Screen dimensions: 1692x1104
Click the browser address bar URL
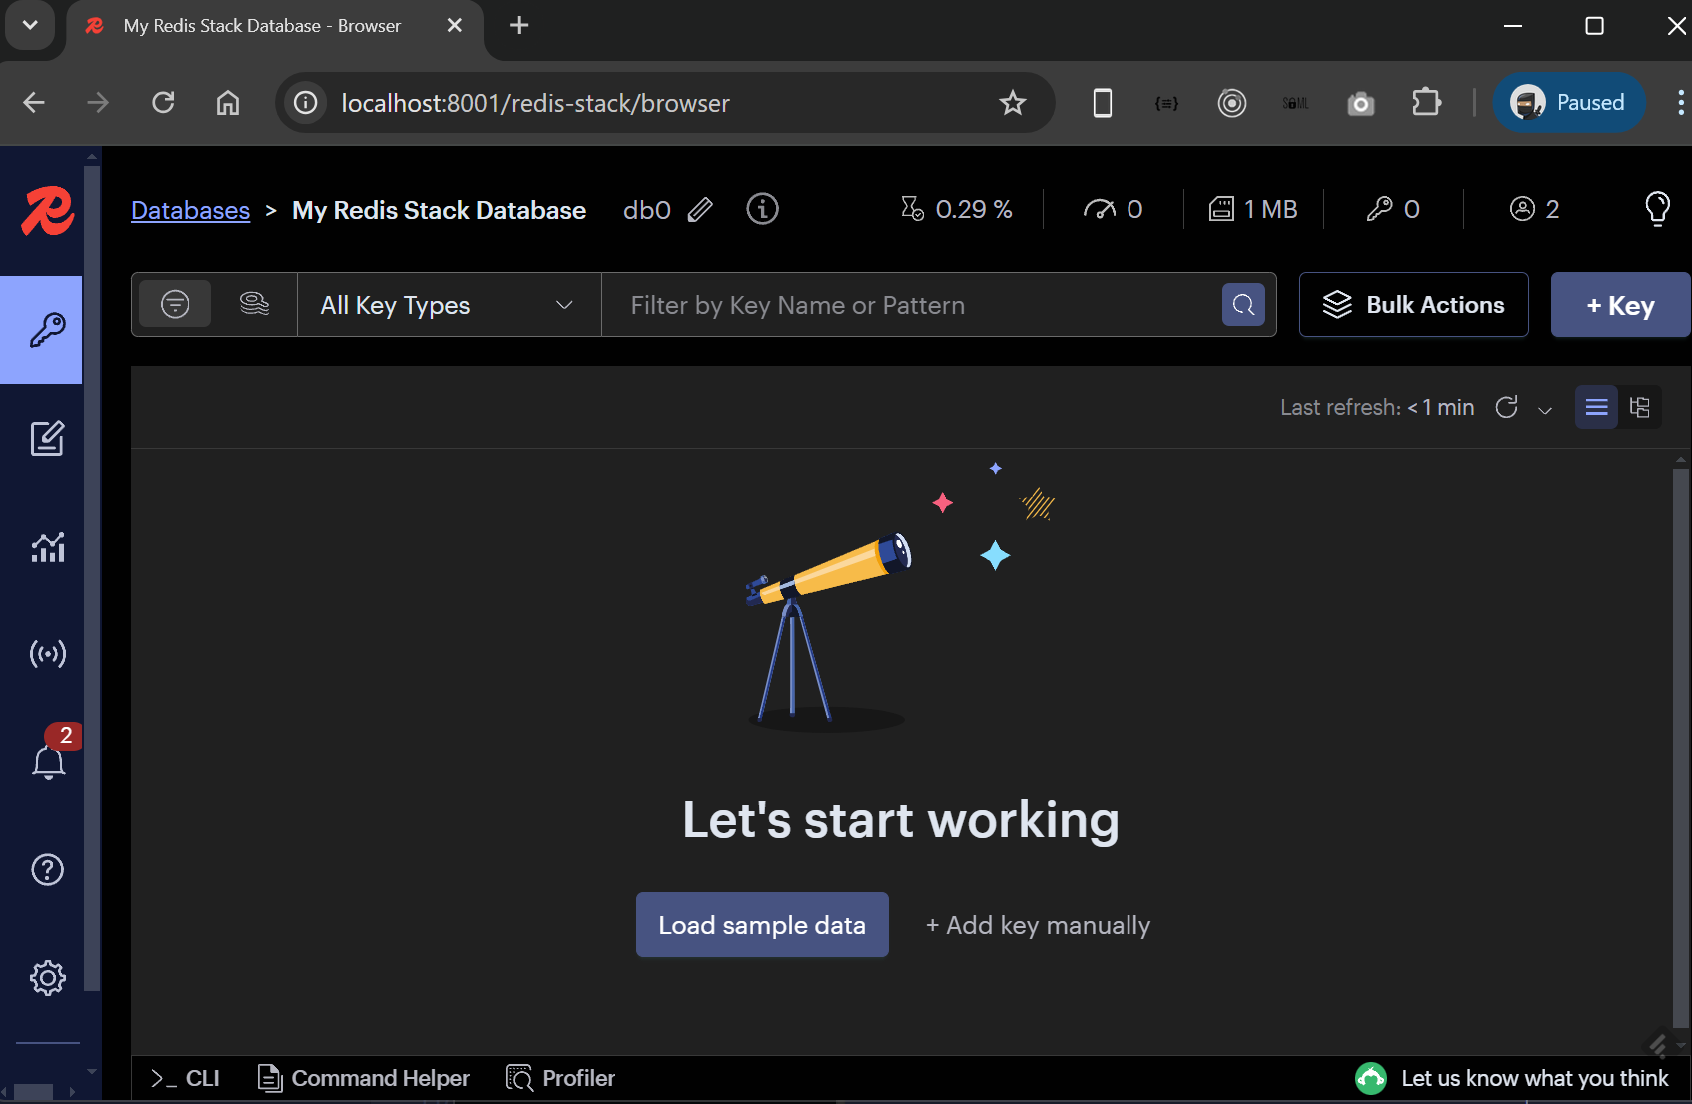coord(535,103)
